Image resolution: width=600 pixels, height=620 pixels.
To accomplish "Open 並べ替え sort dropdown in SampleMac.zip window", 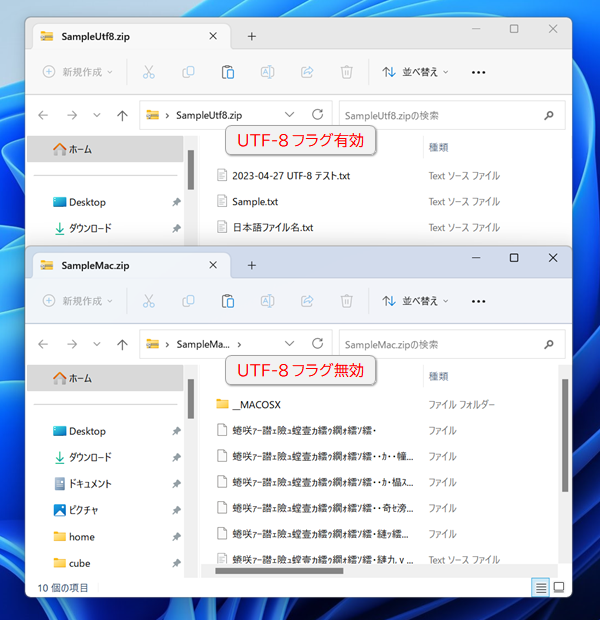I will click(415, 301).
